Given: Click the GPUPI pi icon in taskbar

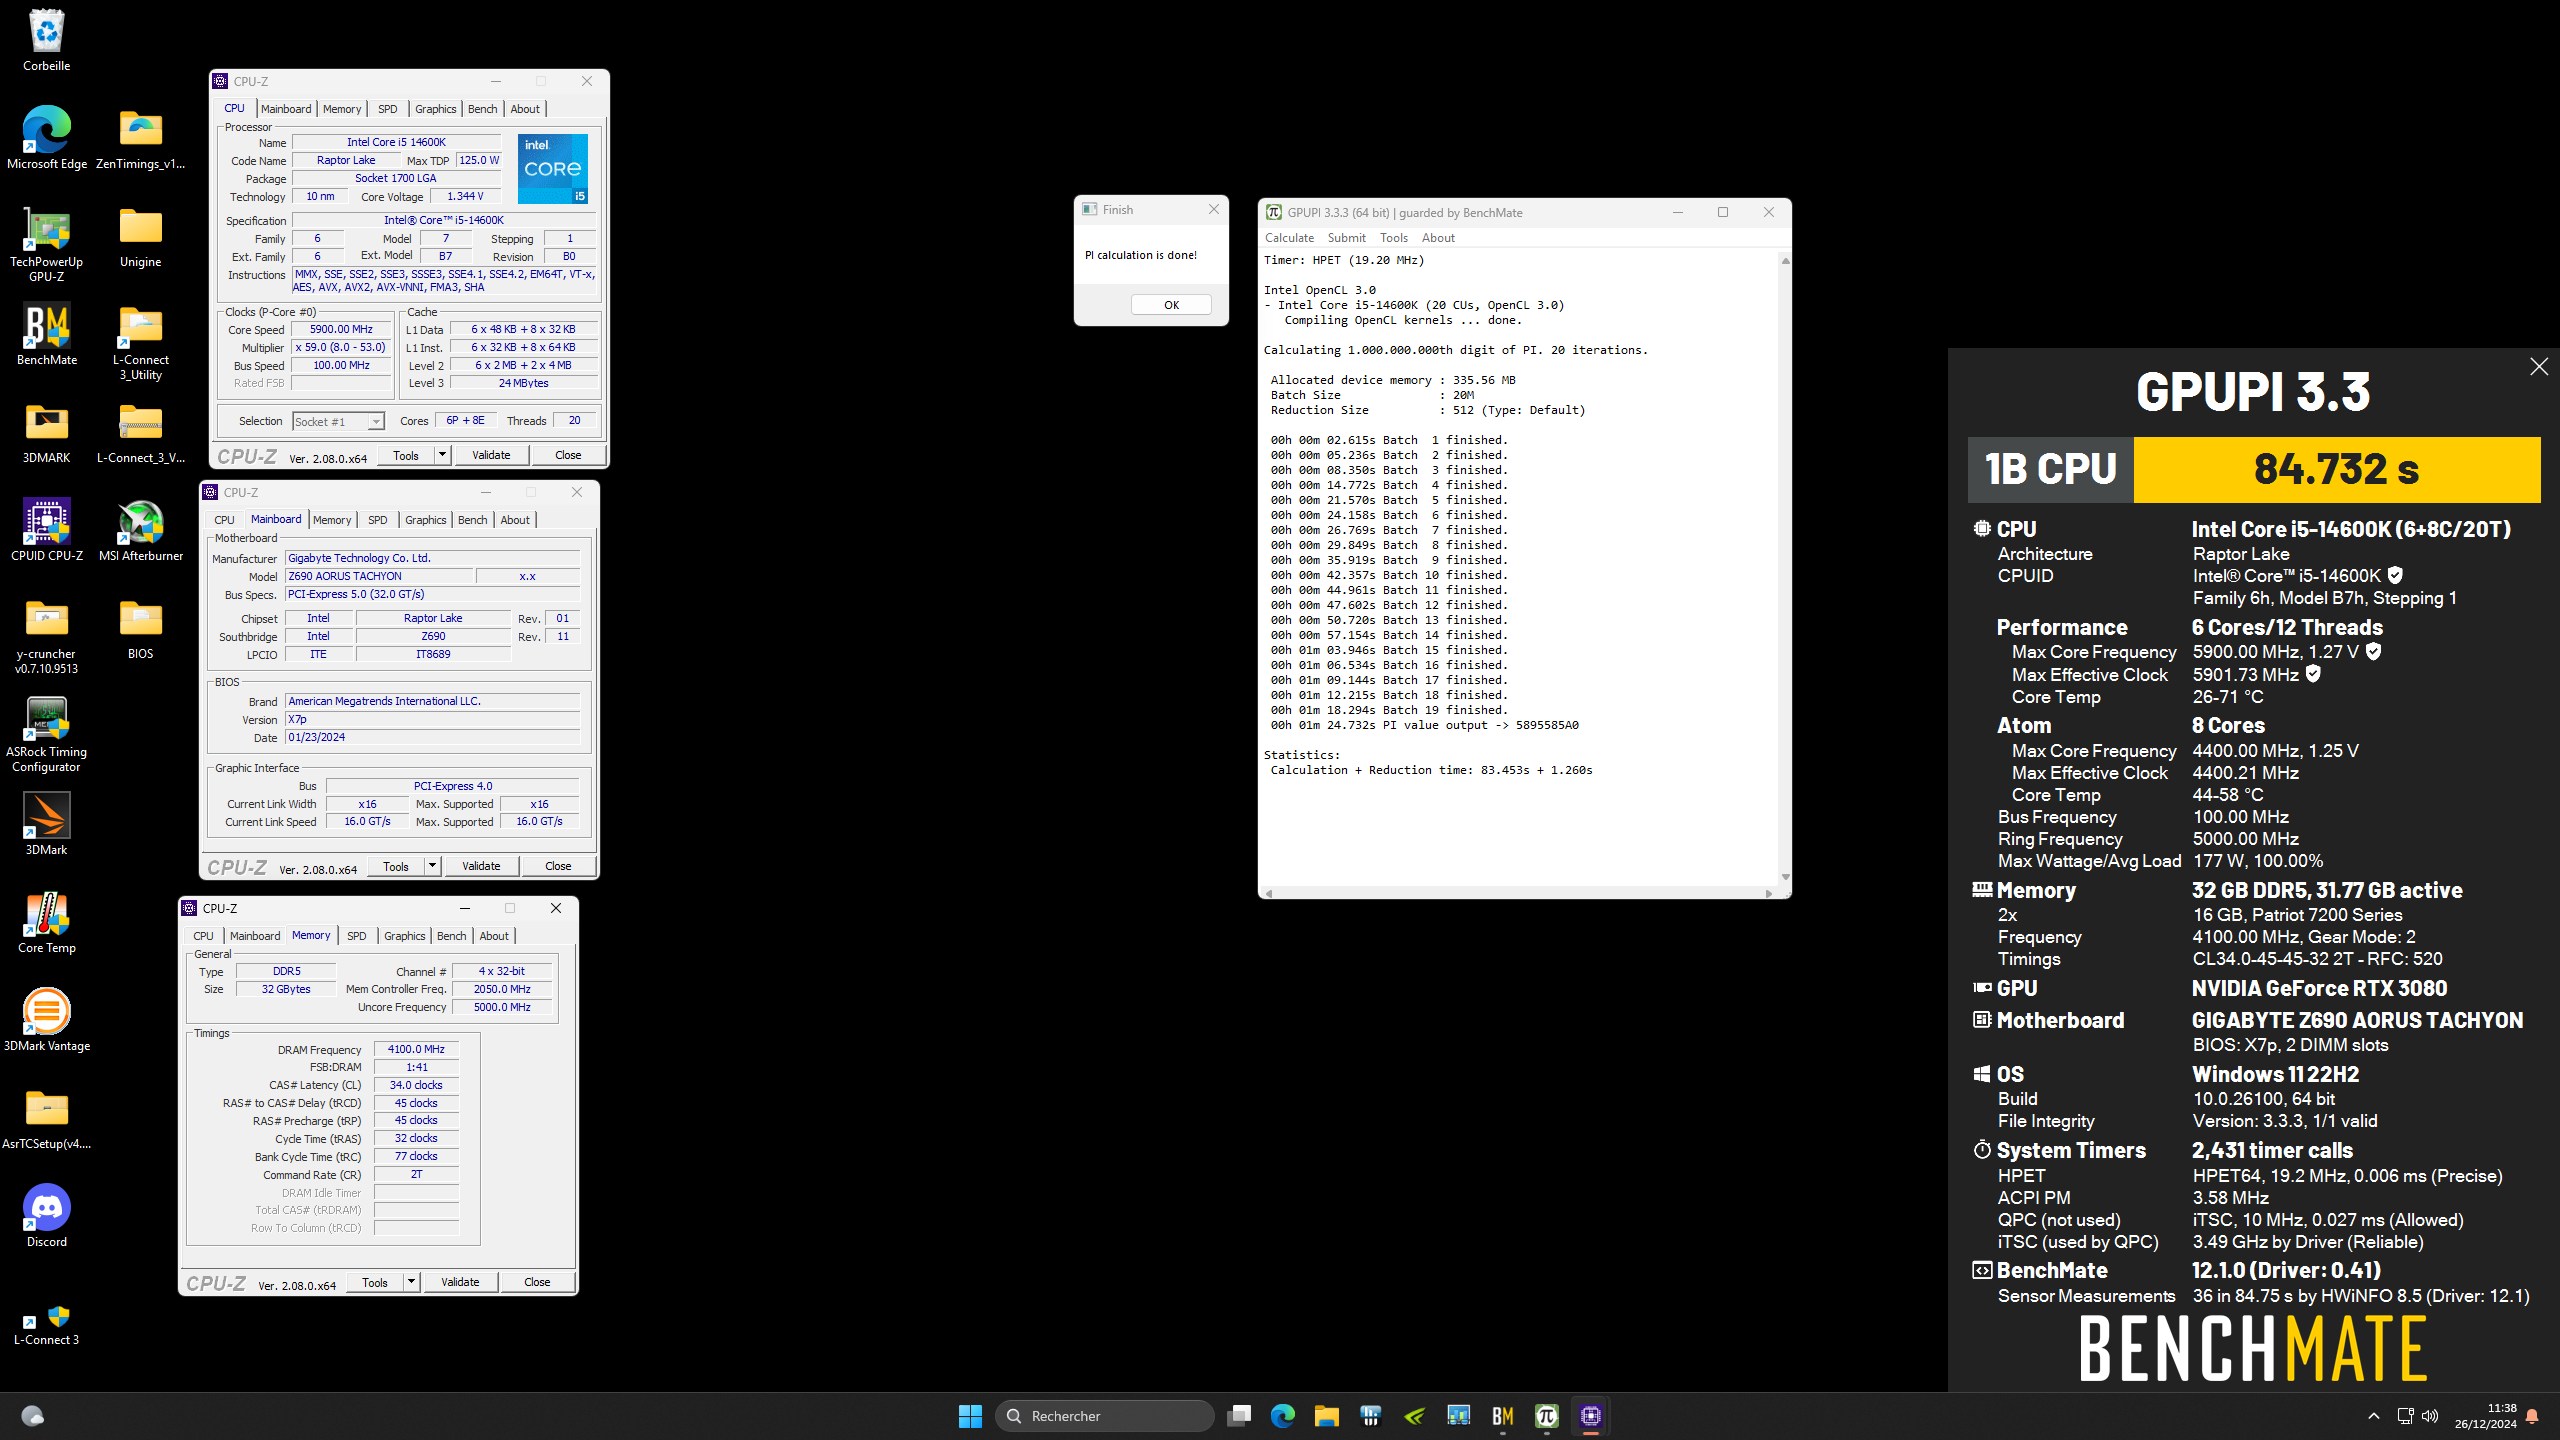Looking at the screenshot, I should click(x=1546, y=1416).
